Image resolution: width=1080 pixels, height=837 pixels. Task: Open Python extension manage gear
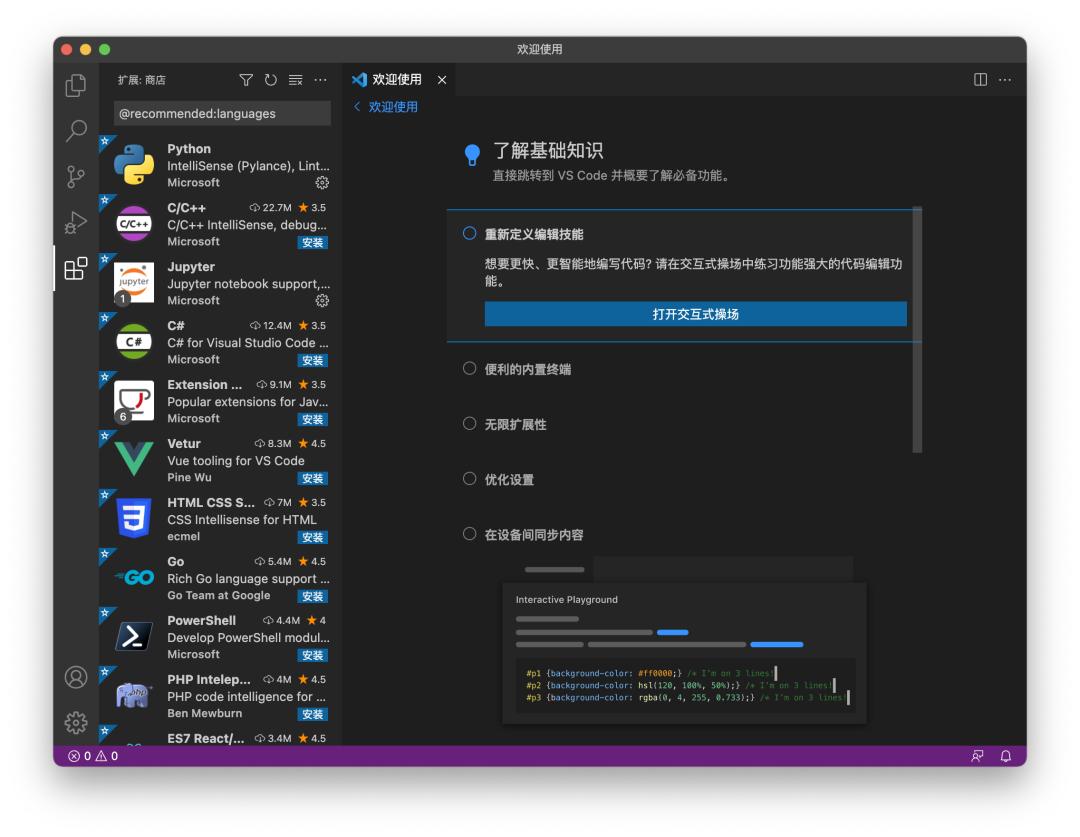pos(322,183)
